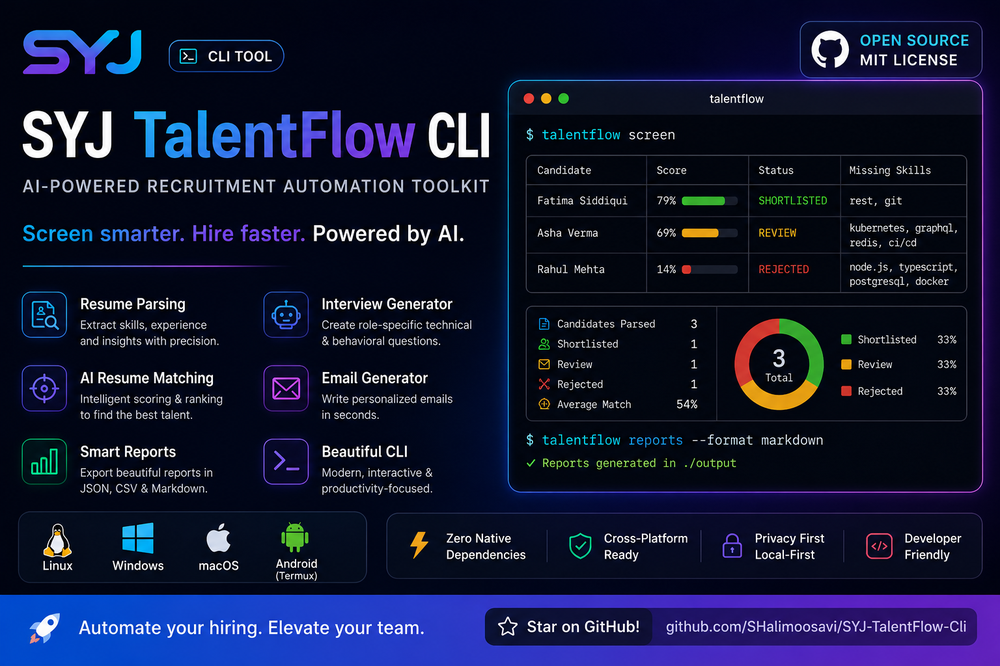Image resolution: width=1000 pixels, height=666 pixels.
Task: Click the Candidates Parsed document icon
Action: (544, 324)
